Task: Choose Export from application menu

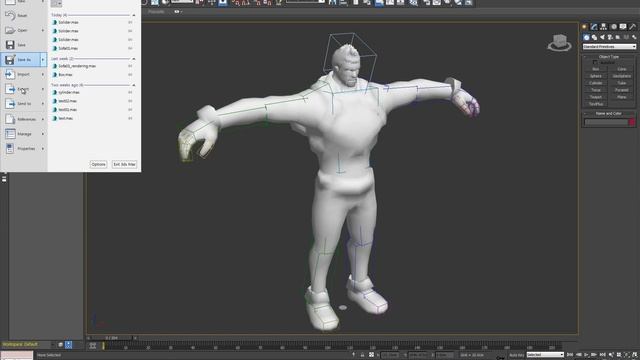Action: pos(23,89)
